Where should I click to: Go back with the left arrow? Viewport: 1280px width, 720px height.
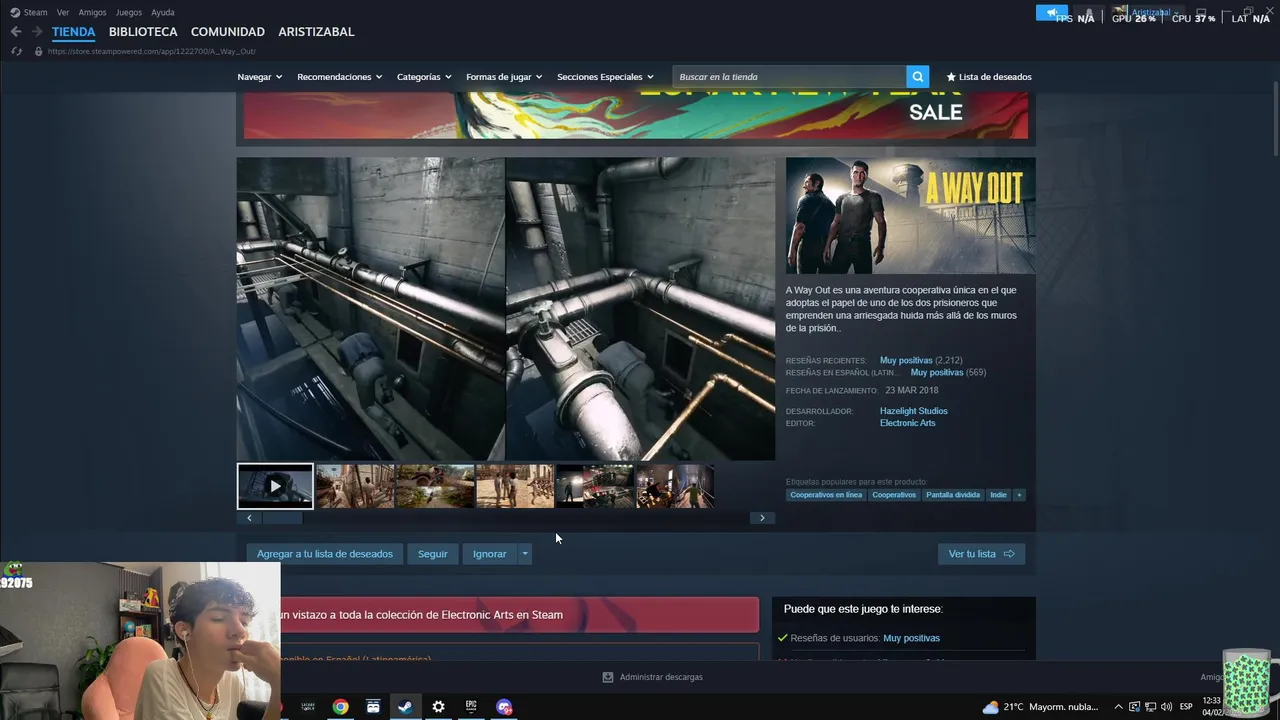pos(16,32)
